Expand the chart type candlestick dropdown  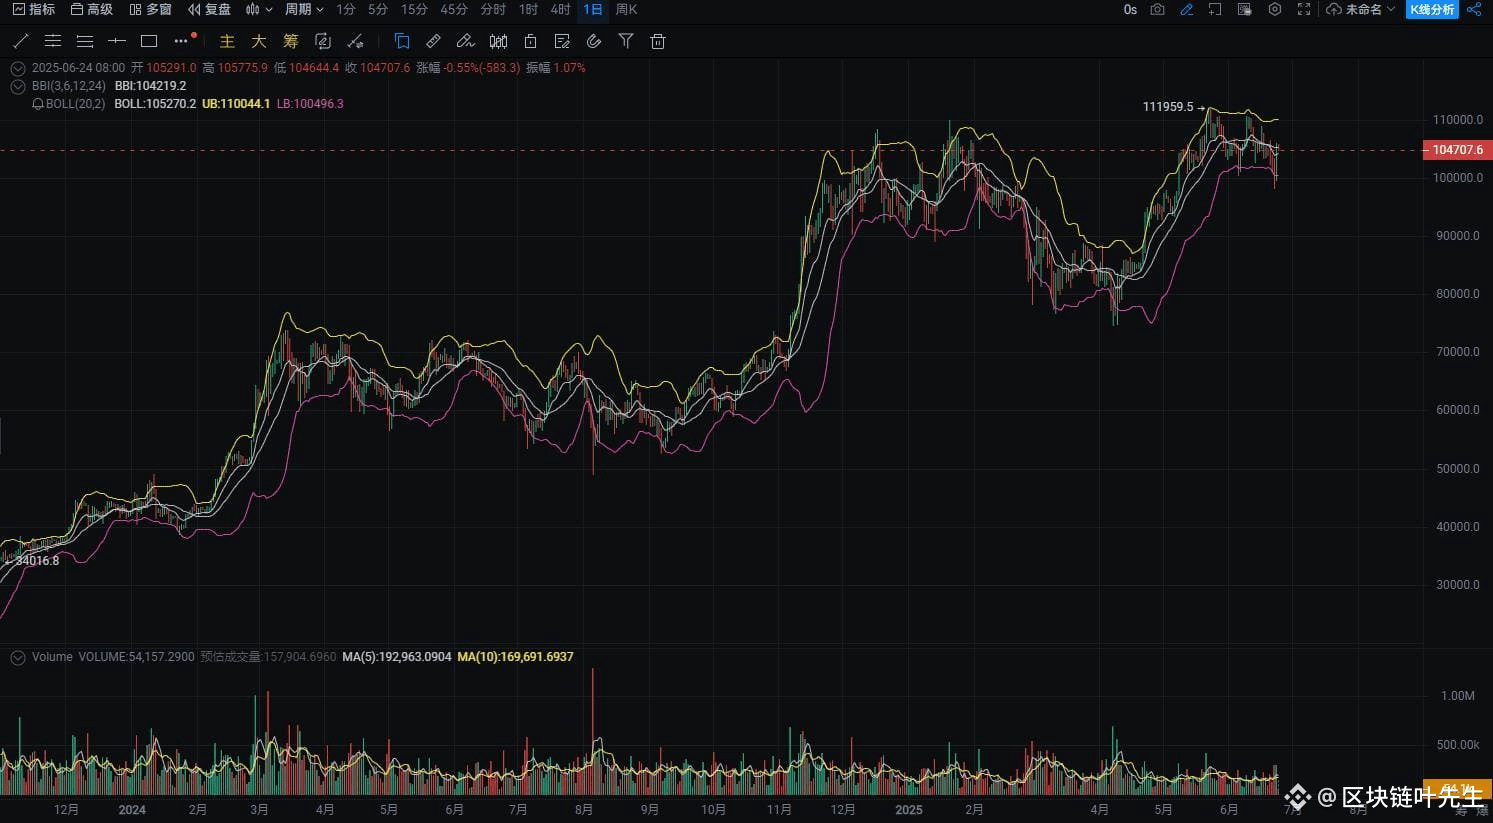tap(259, 9)
